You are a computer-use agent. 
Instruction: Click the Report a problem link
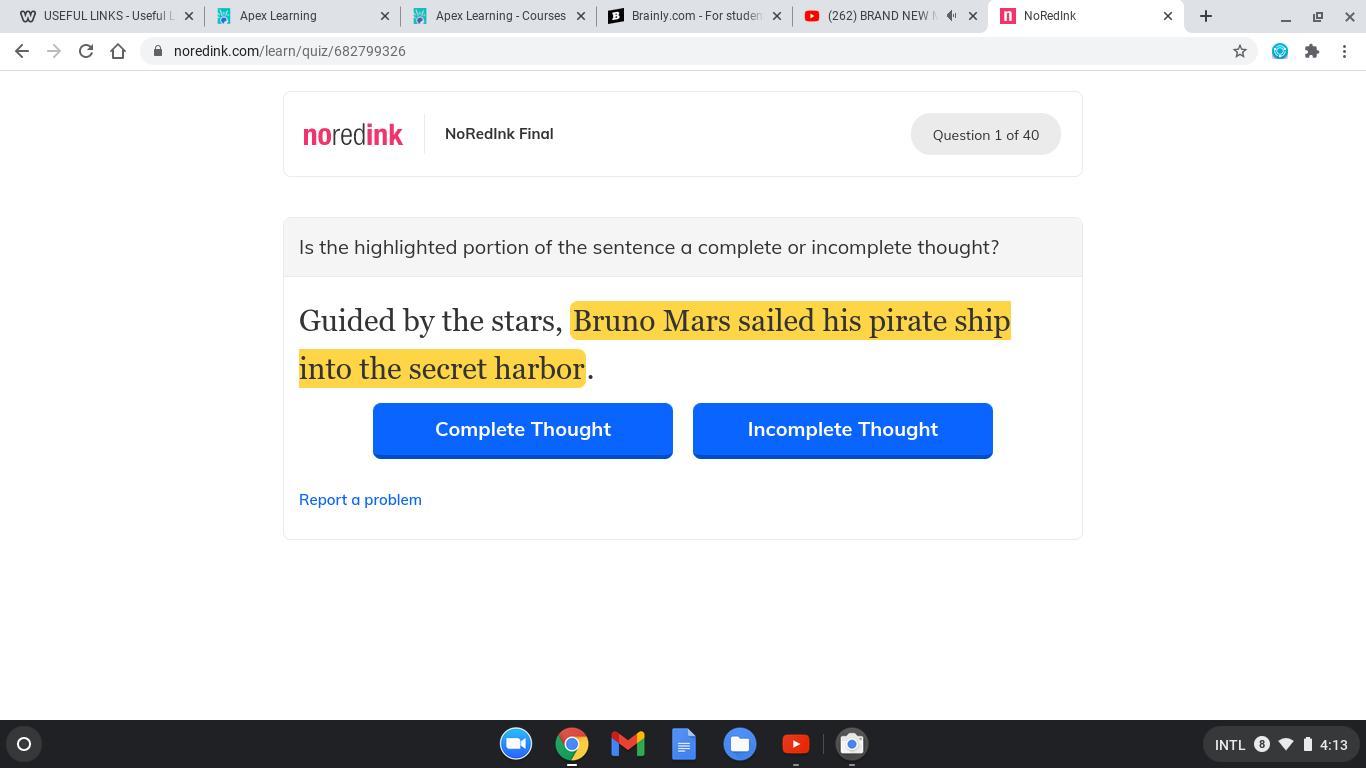(x=360, y=500)
